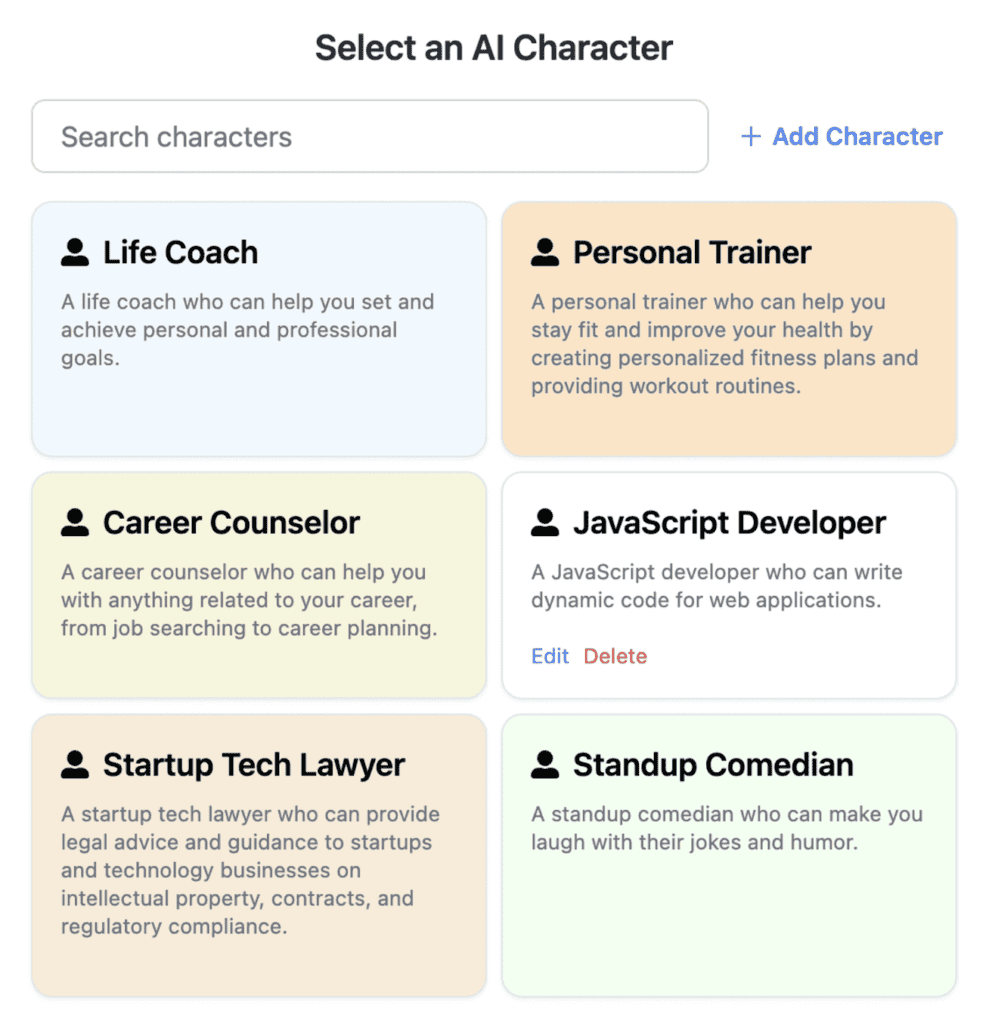Open the Add Character dialog

(x=842, y=136)
